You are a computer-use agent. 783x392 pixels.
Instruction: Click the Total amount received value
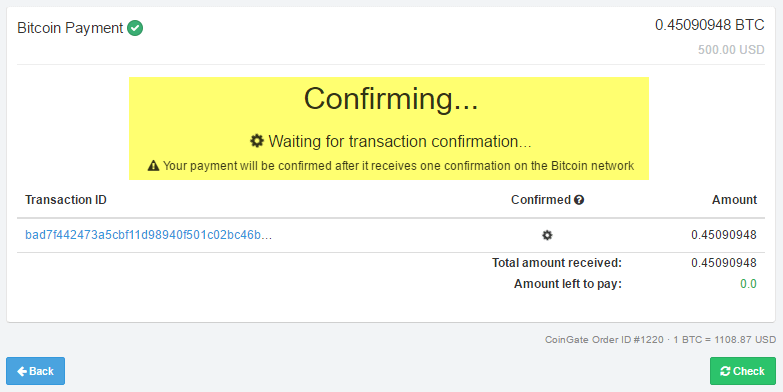724,263
